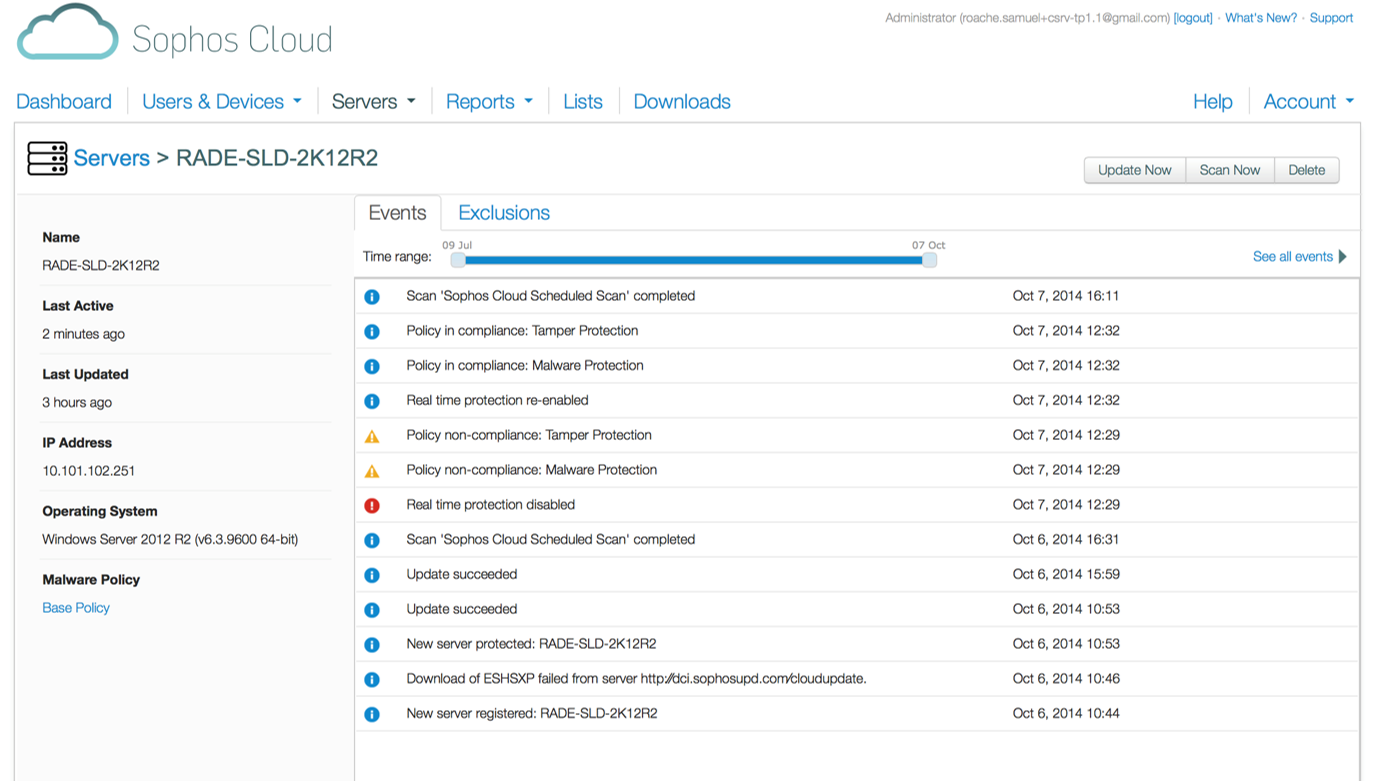Image resolution: width=1375 pixels, height=781 pixels.
Task: Go to the Dashboard menu item
Action: click(x=64, y=102)
